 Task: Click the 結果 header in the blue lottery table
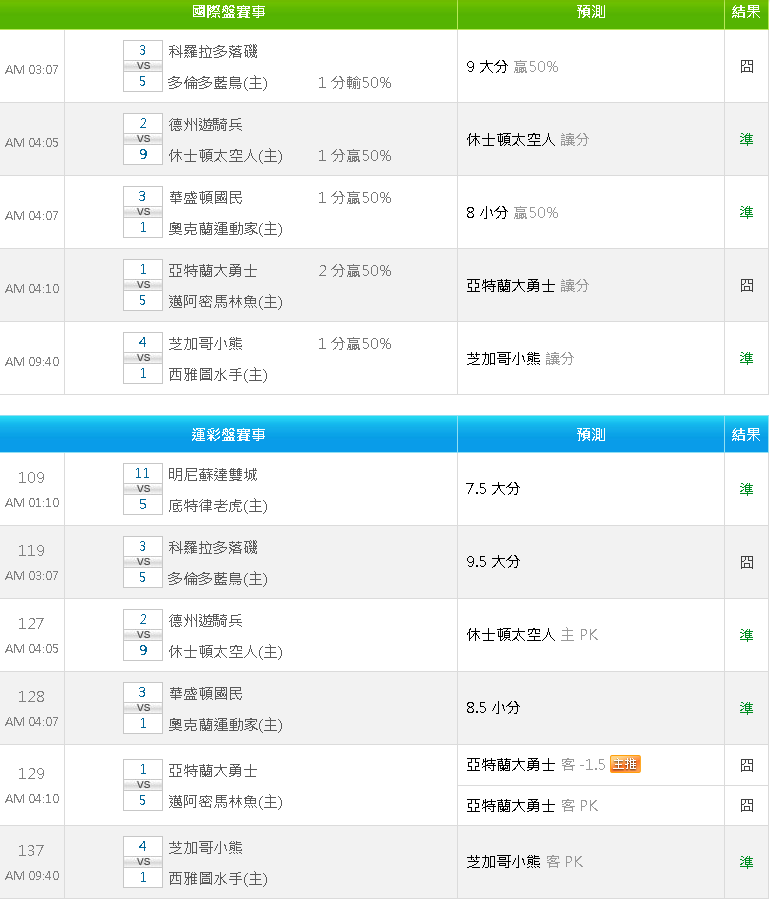point(746,435)
